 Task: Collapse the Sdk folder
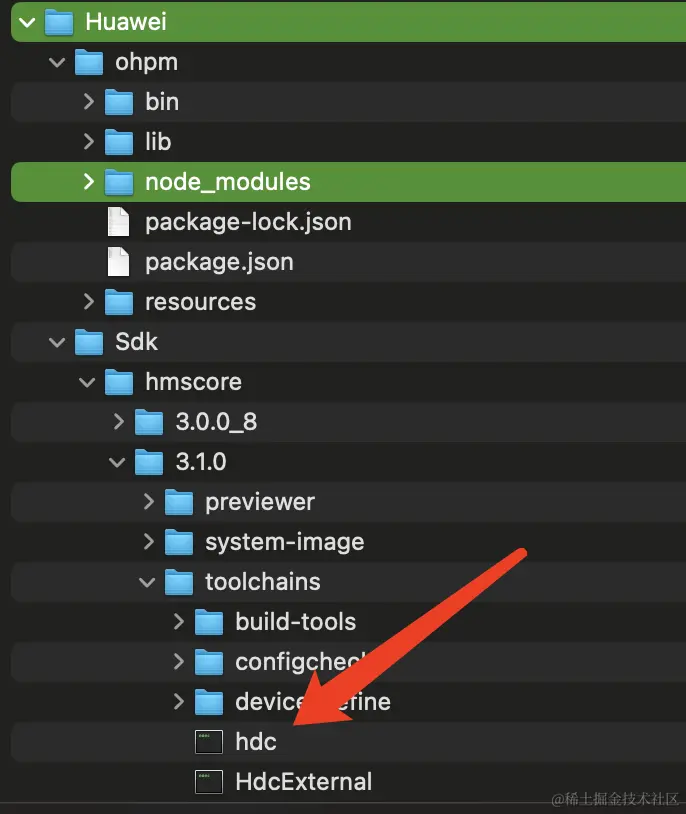(57, 342)
